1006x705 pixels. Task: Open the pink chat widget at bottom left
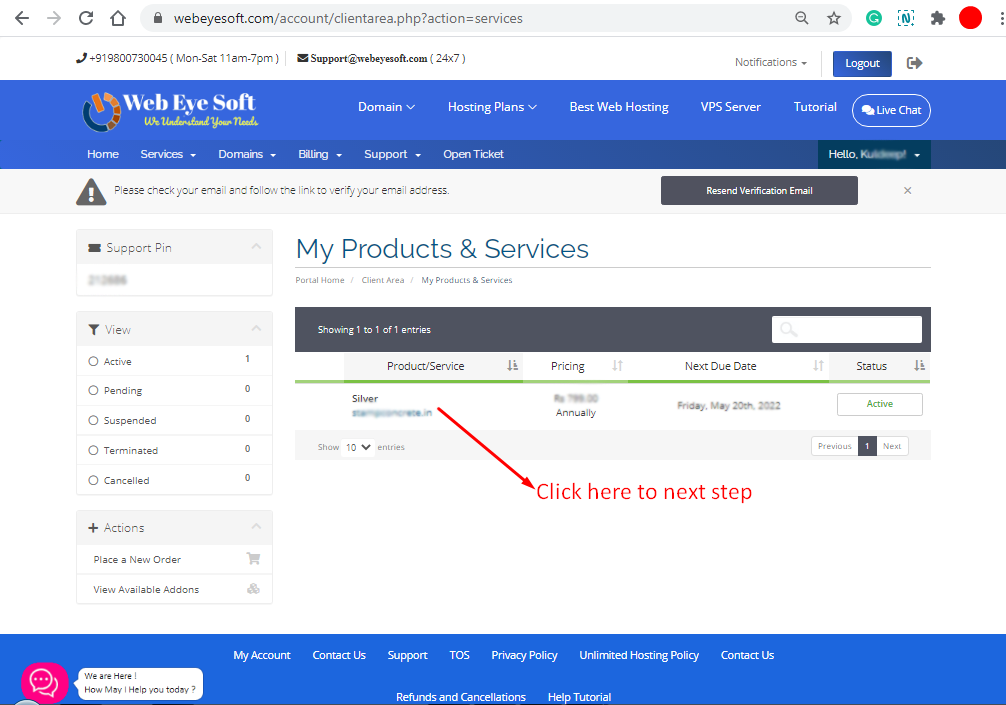pyautogui.click(x=44, y=681)
